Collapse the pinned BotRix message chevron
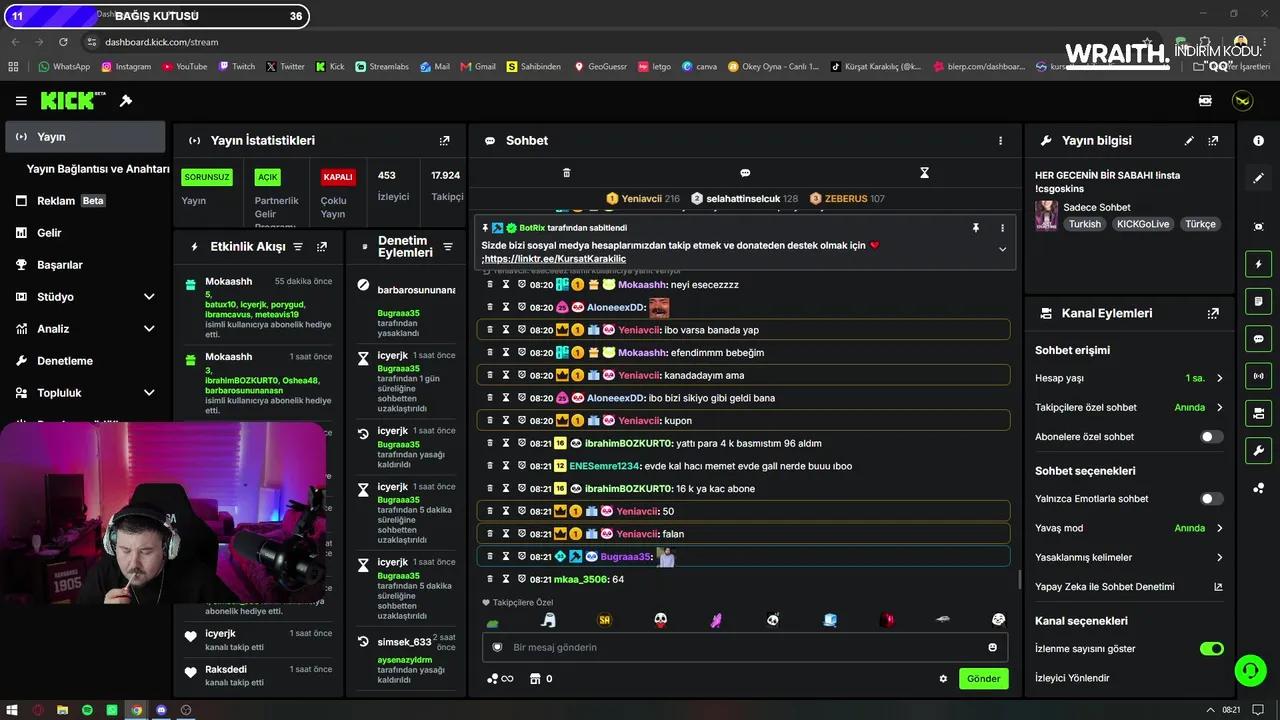Screen dimensions: 1280x720 coord(1002,249)
